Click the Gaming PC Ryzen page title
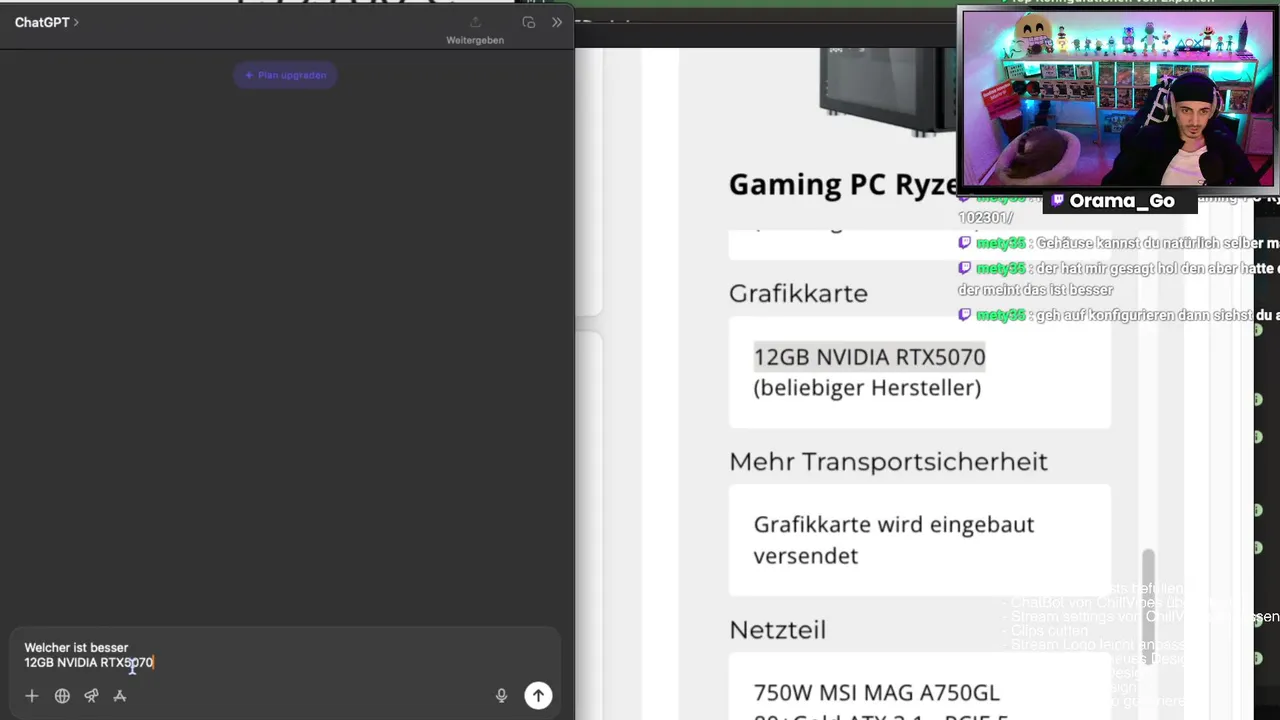The image size is (1280, 720). pos(843,184)
